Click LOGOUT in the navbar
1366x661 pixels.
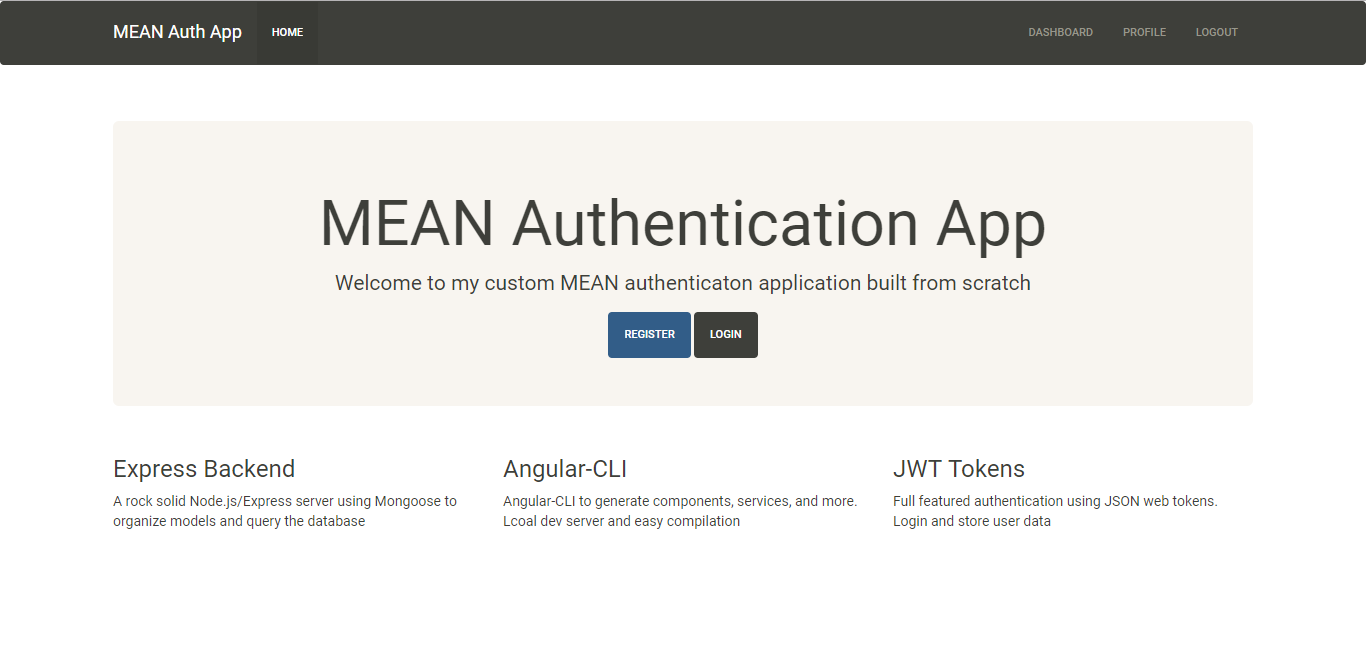pyautogui.click(x=1216, y=32)
